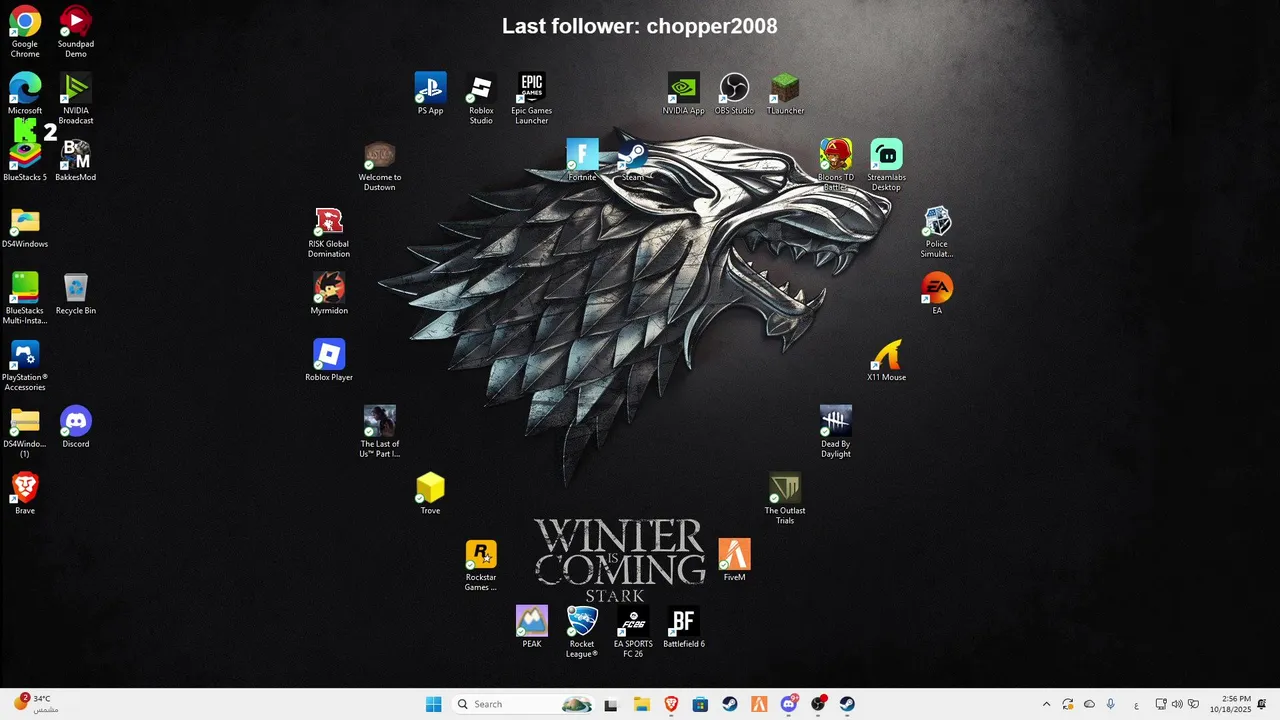Select the Roblox Player desktop icon
This screenshot has width=1280, height=720.
[x=329, y=360]
